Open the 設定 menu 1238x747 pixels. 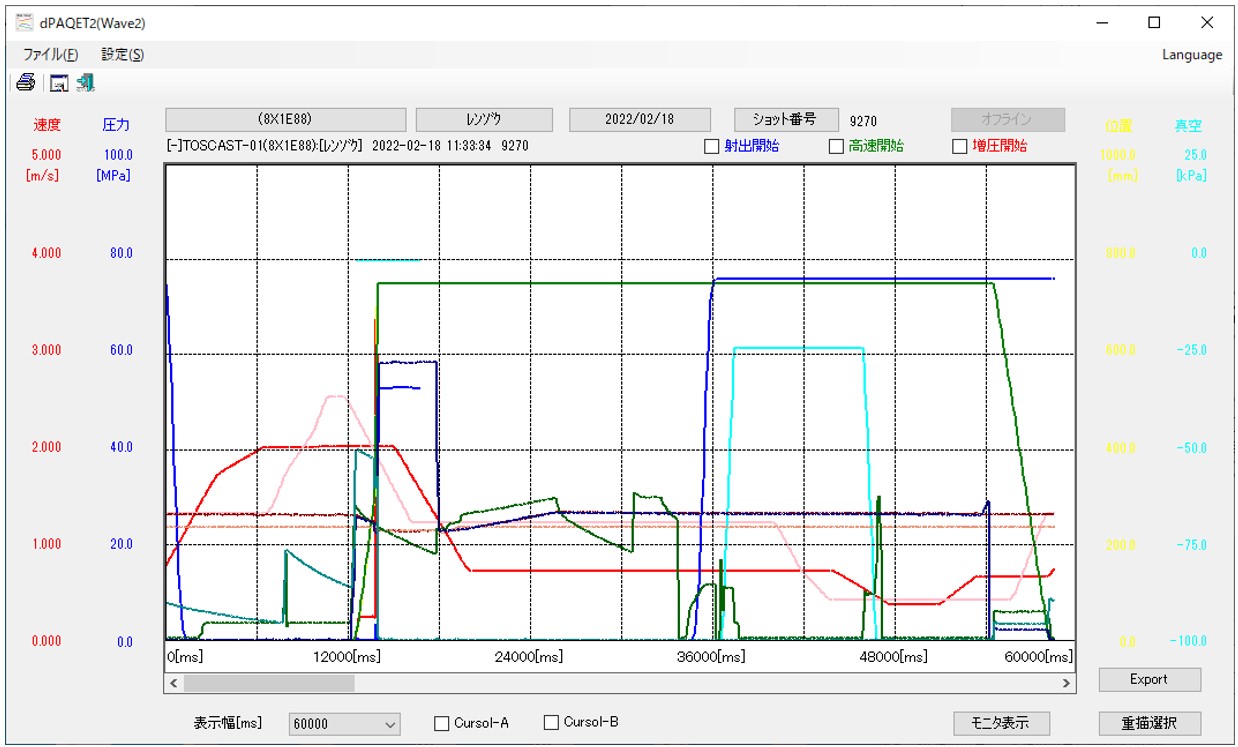click(122, 55)
